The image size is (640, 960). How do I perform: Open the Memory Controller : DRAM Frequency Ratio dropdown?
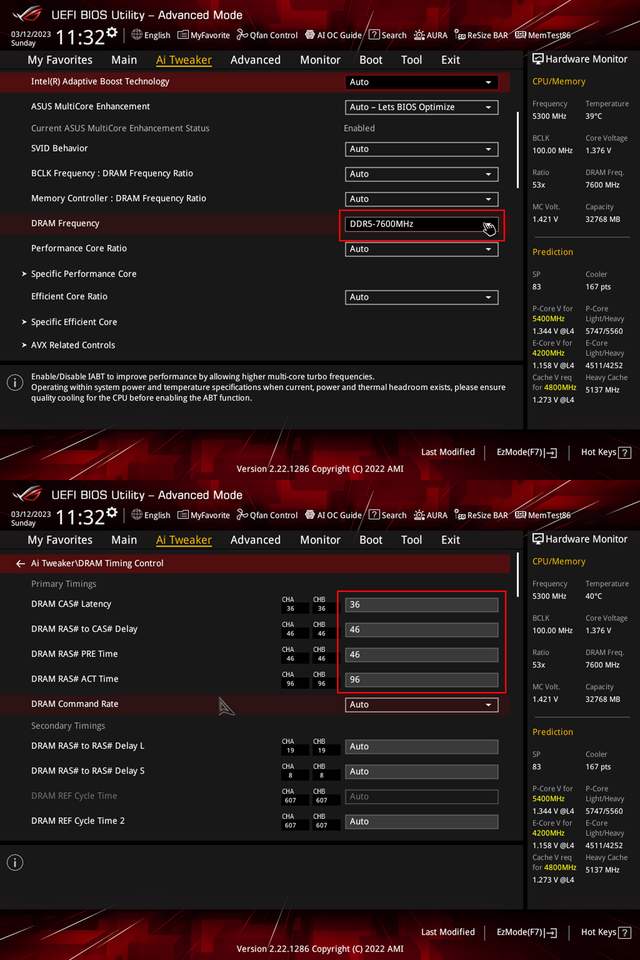click(x=421, y=199)
